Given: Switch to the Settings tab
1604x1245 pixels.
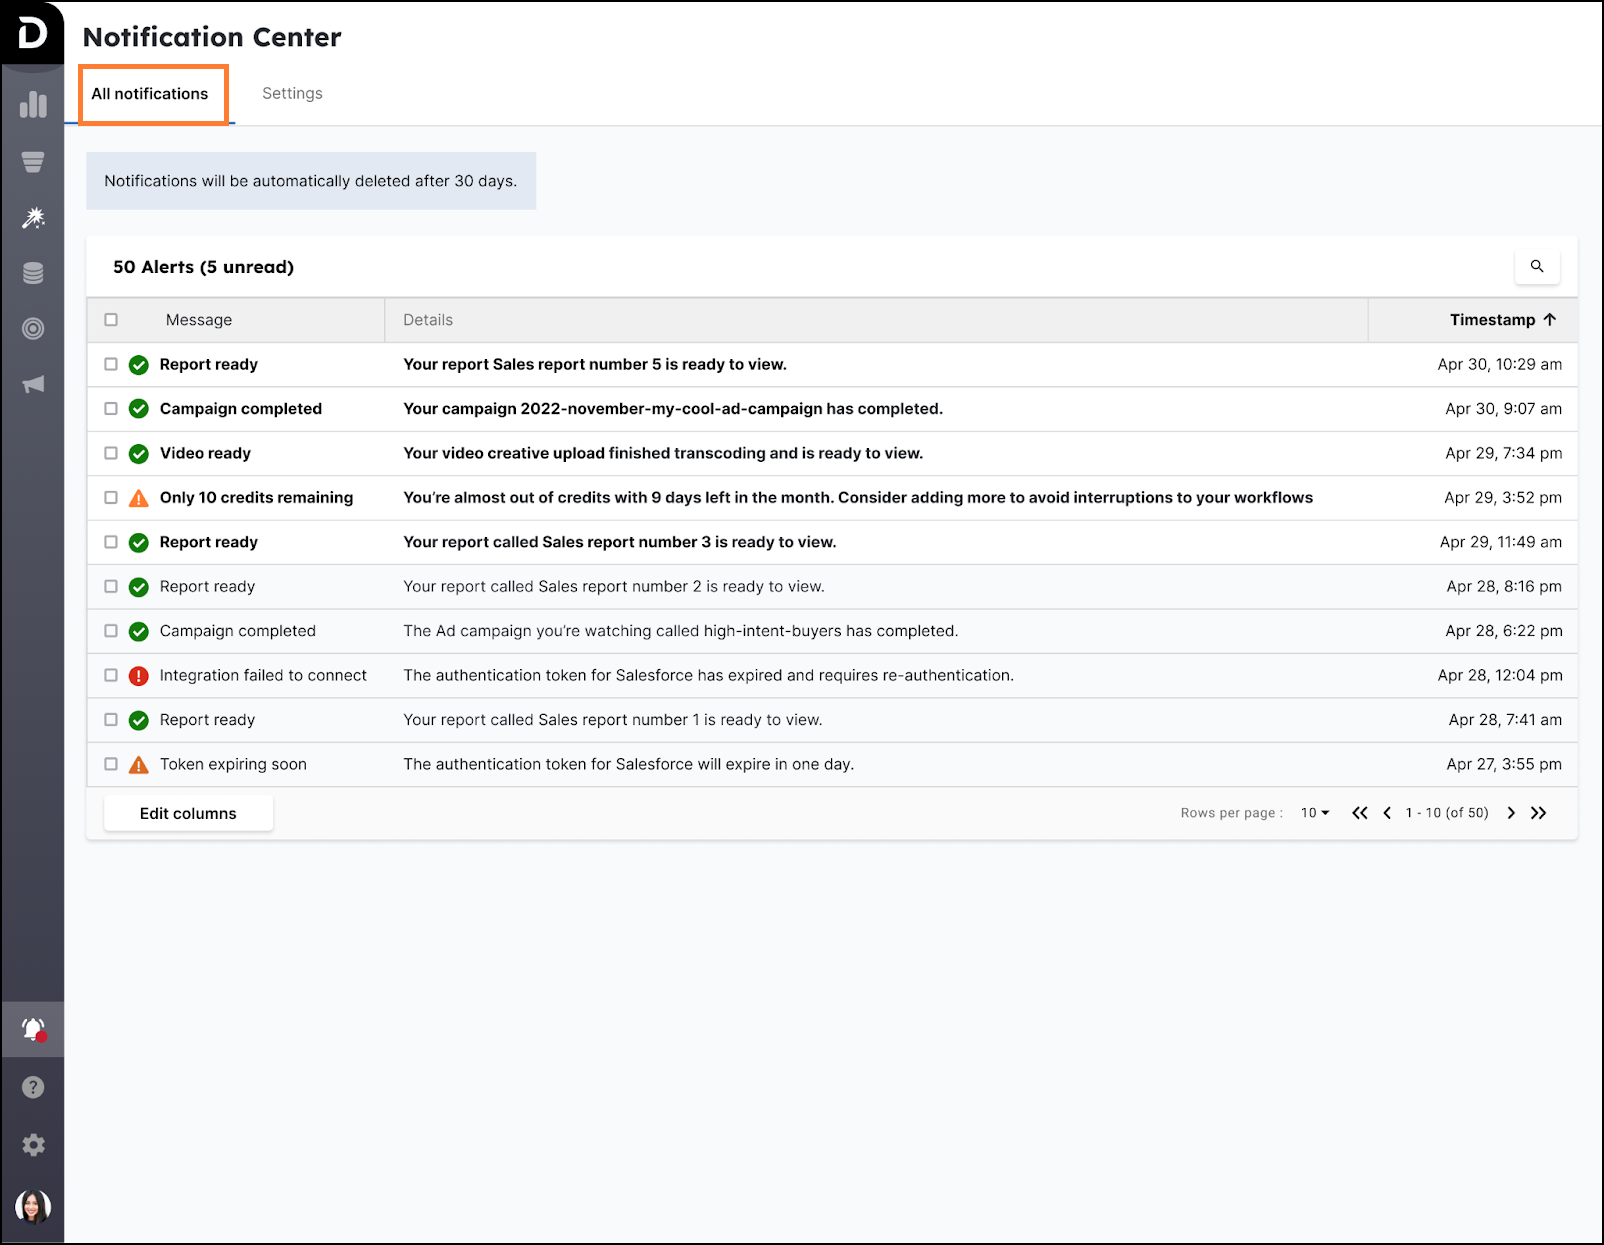Looking at the screenshot, I should (292, 93).
